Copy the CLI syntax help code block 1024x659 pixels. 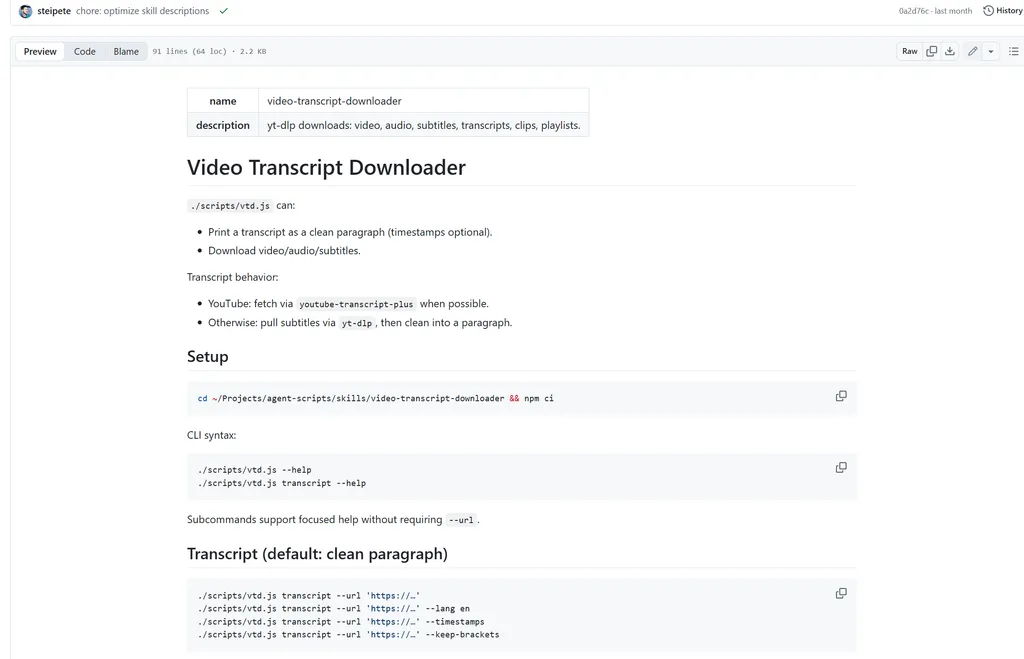point(841,468)
